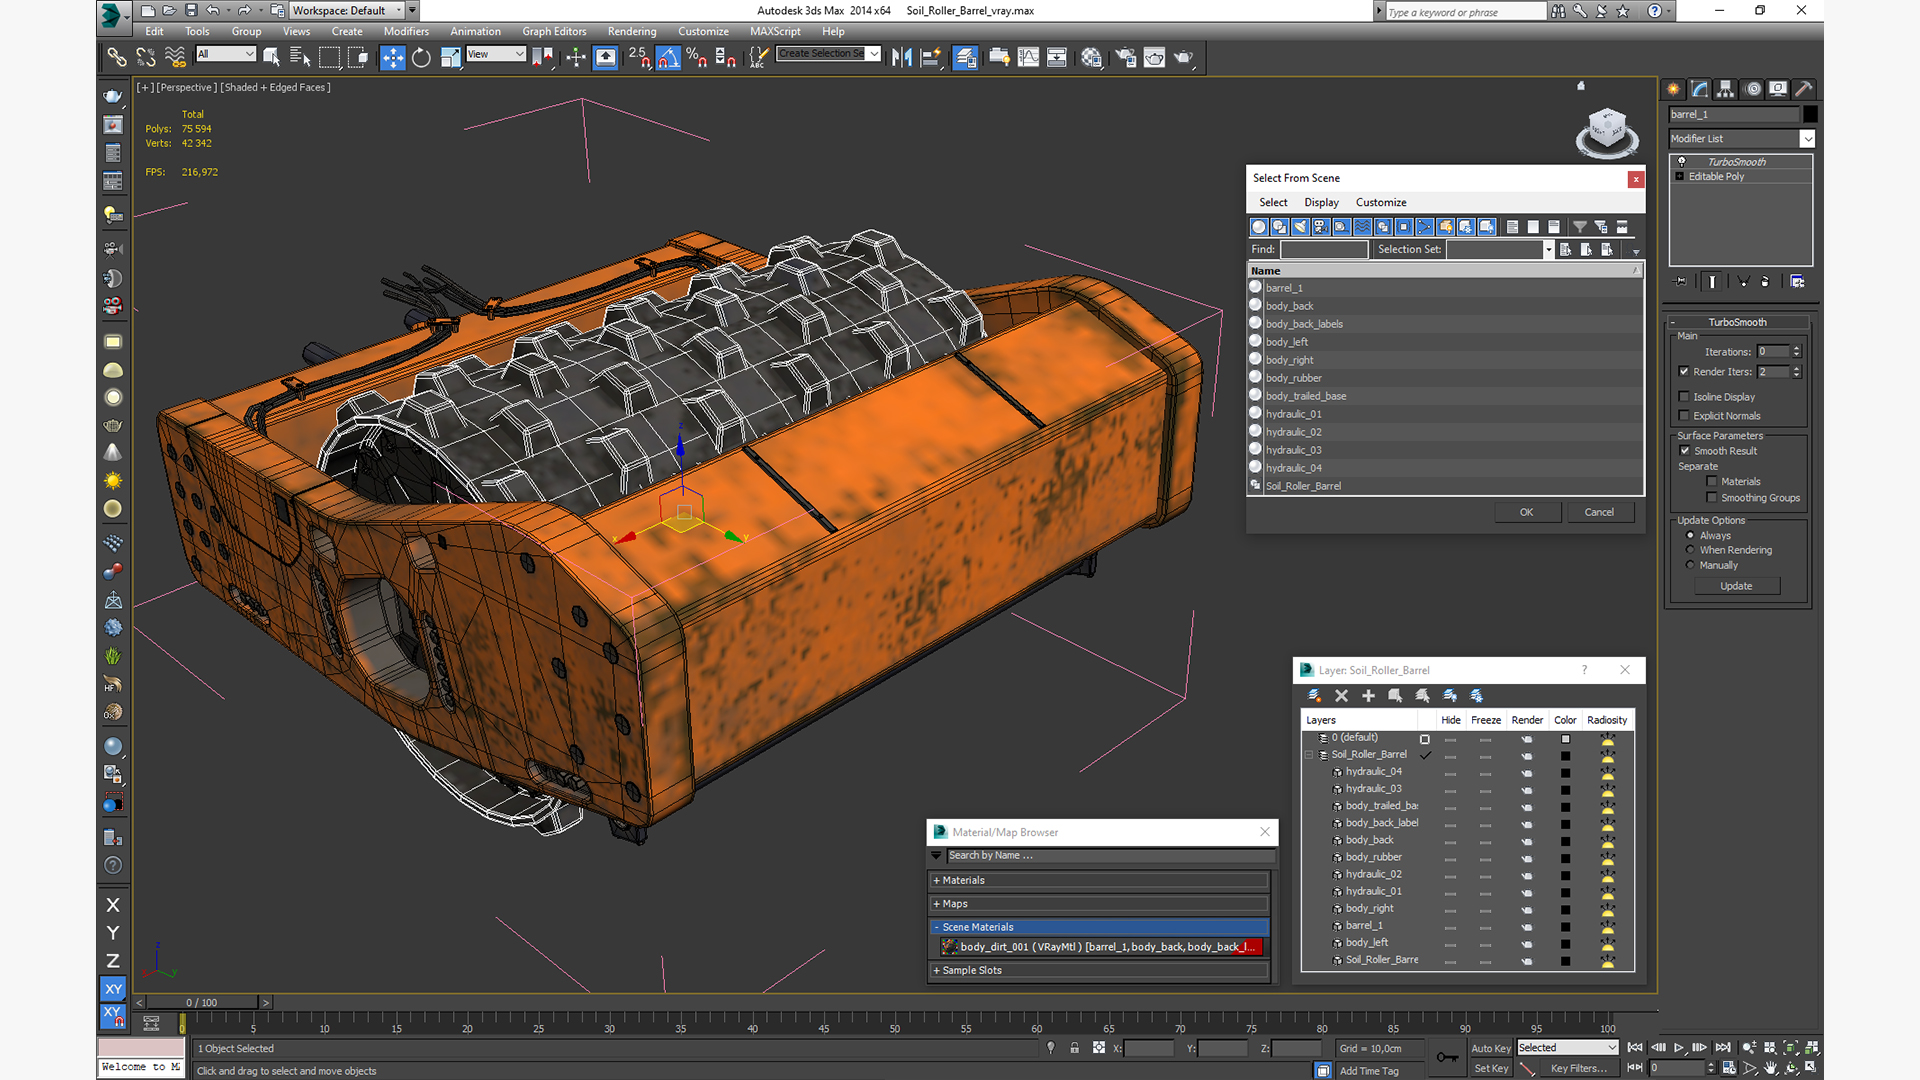The height and width of the screenshot is (1080, 1920).
Task: Click the 0 (default) layer color swatch
Action: [x=1565, y=739]
